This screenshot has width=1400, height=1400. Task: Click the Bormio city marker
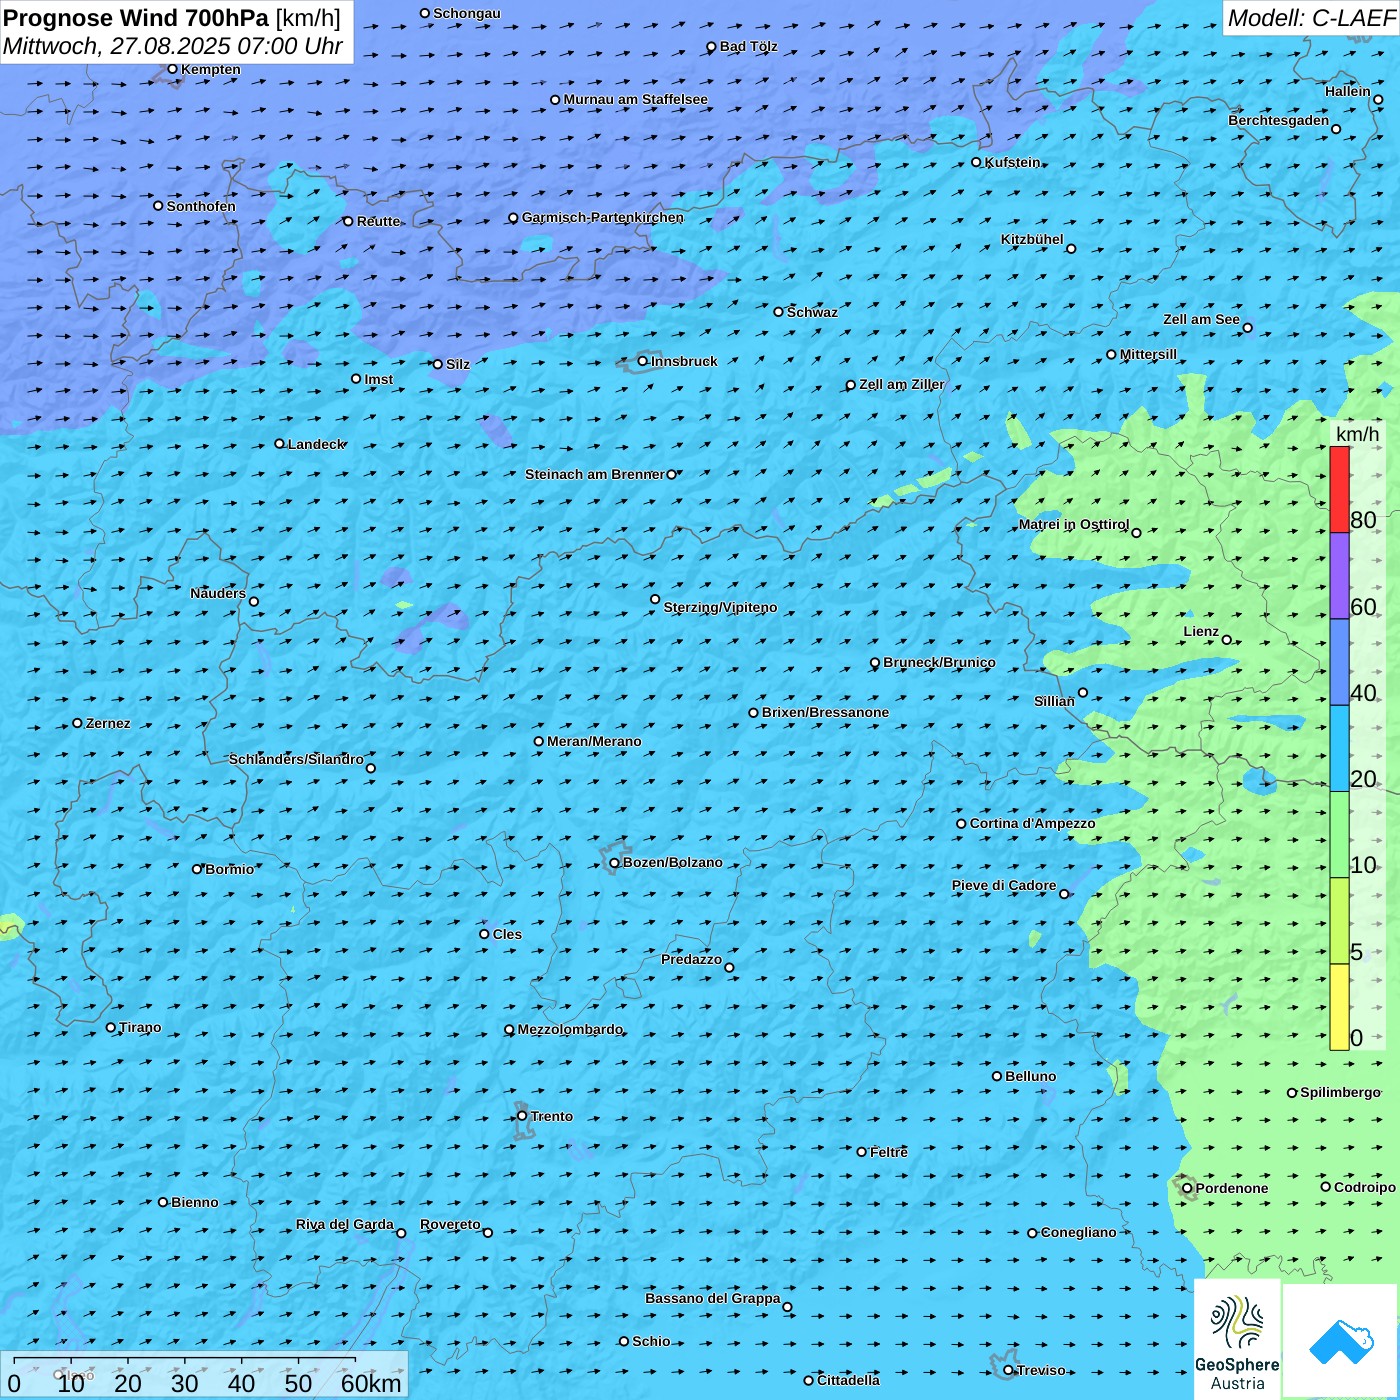coord(197,869)
